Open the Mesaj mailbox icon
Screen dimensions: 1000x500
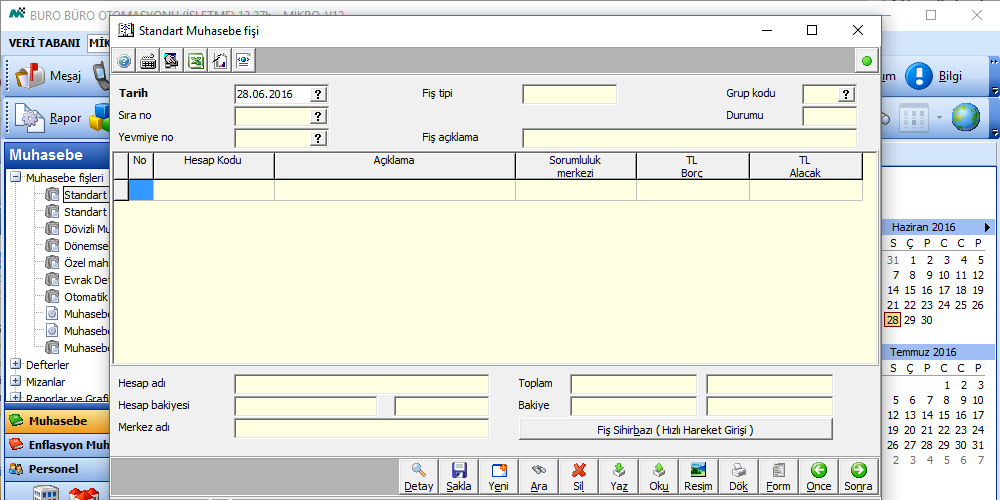[28, 77]
